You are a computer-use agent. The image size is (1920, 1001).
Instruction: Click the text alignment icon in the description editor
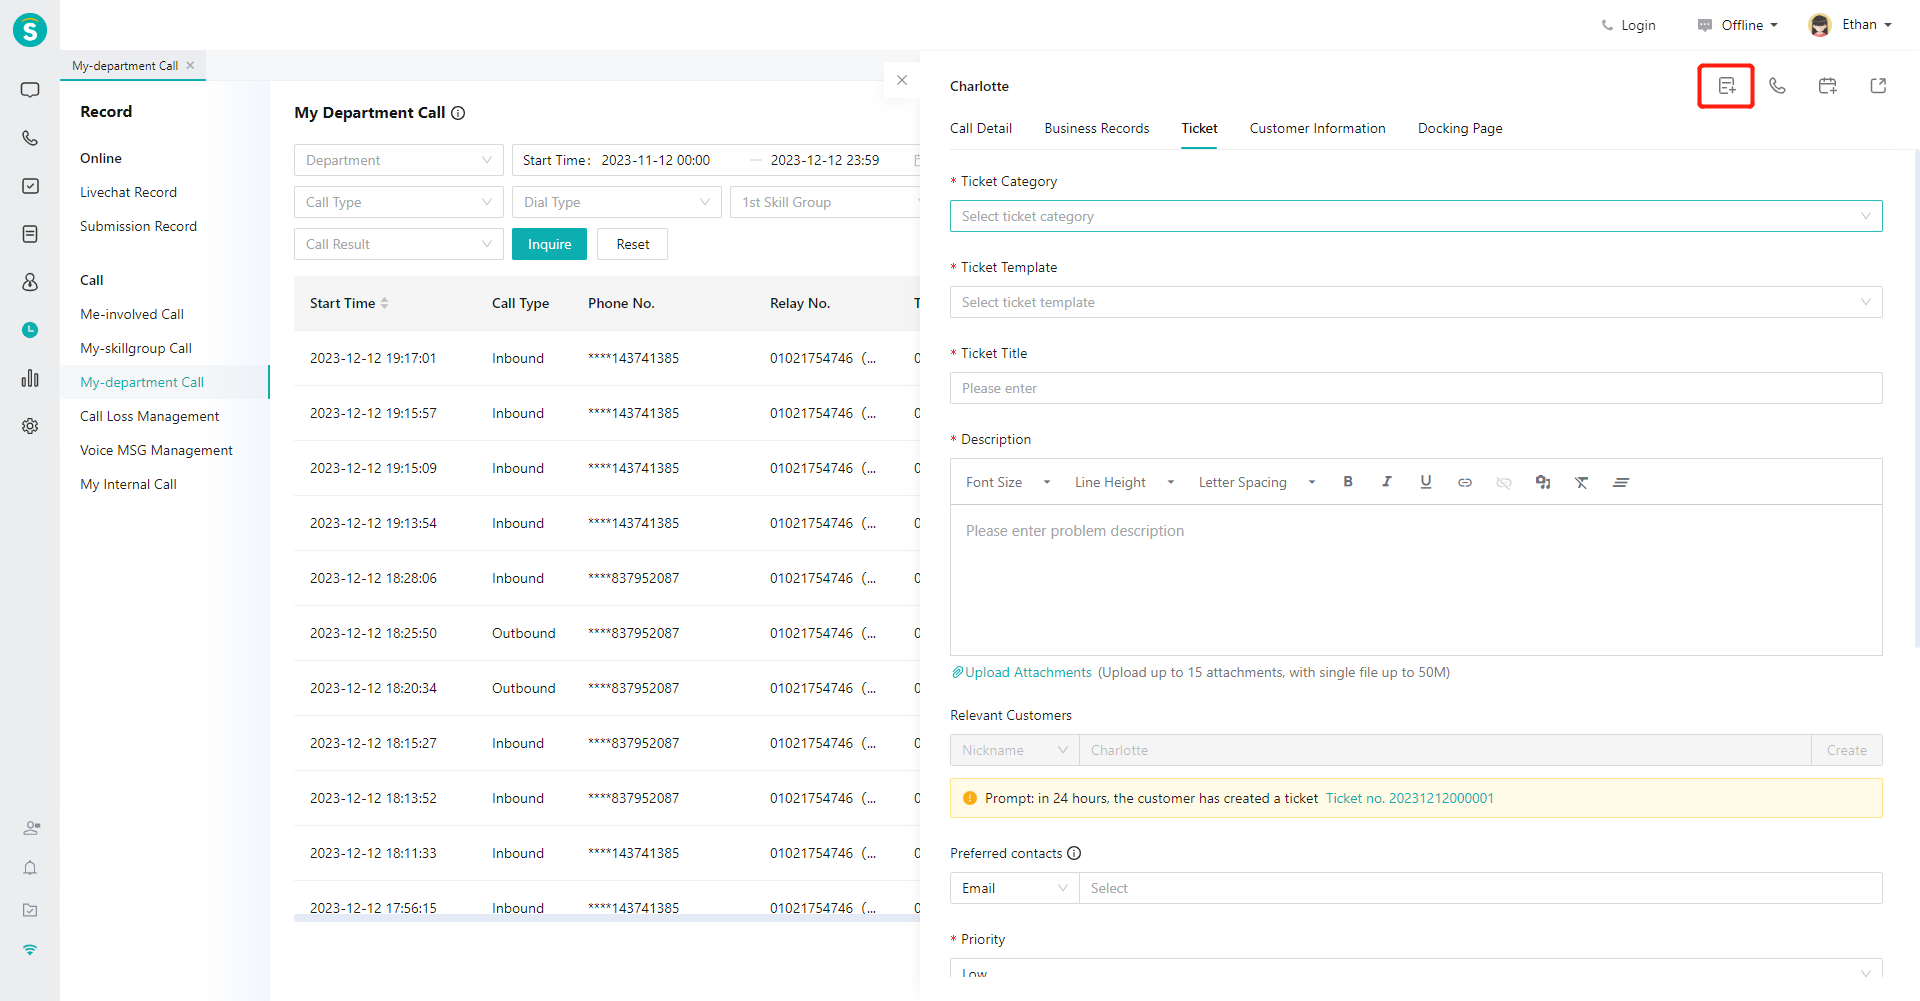1621,482
